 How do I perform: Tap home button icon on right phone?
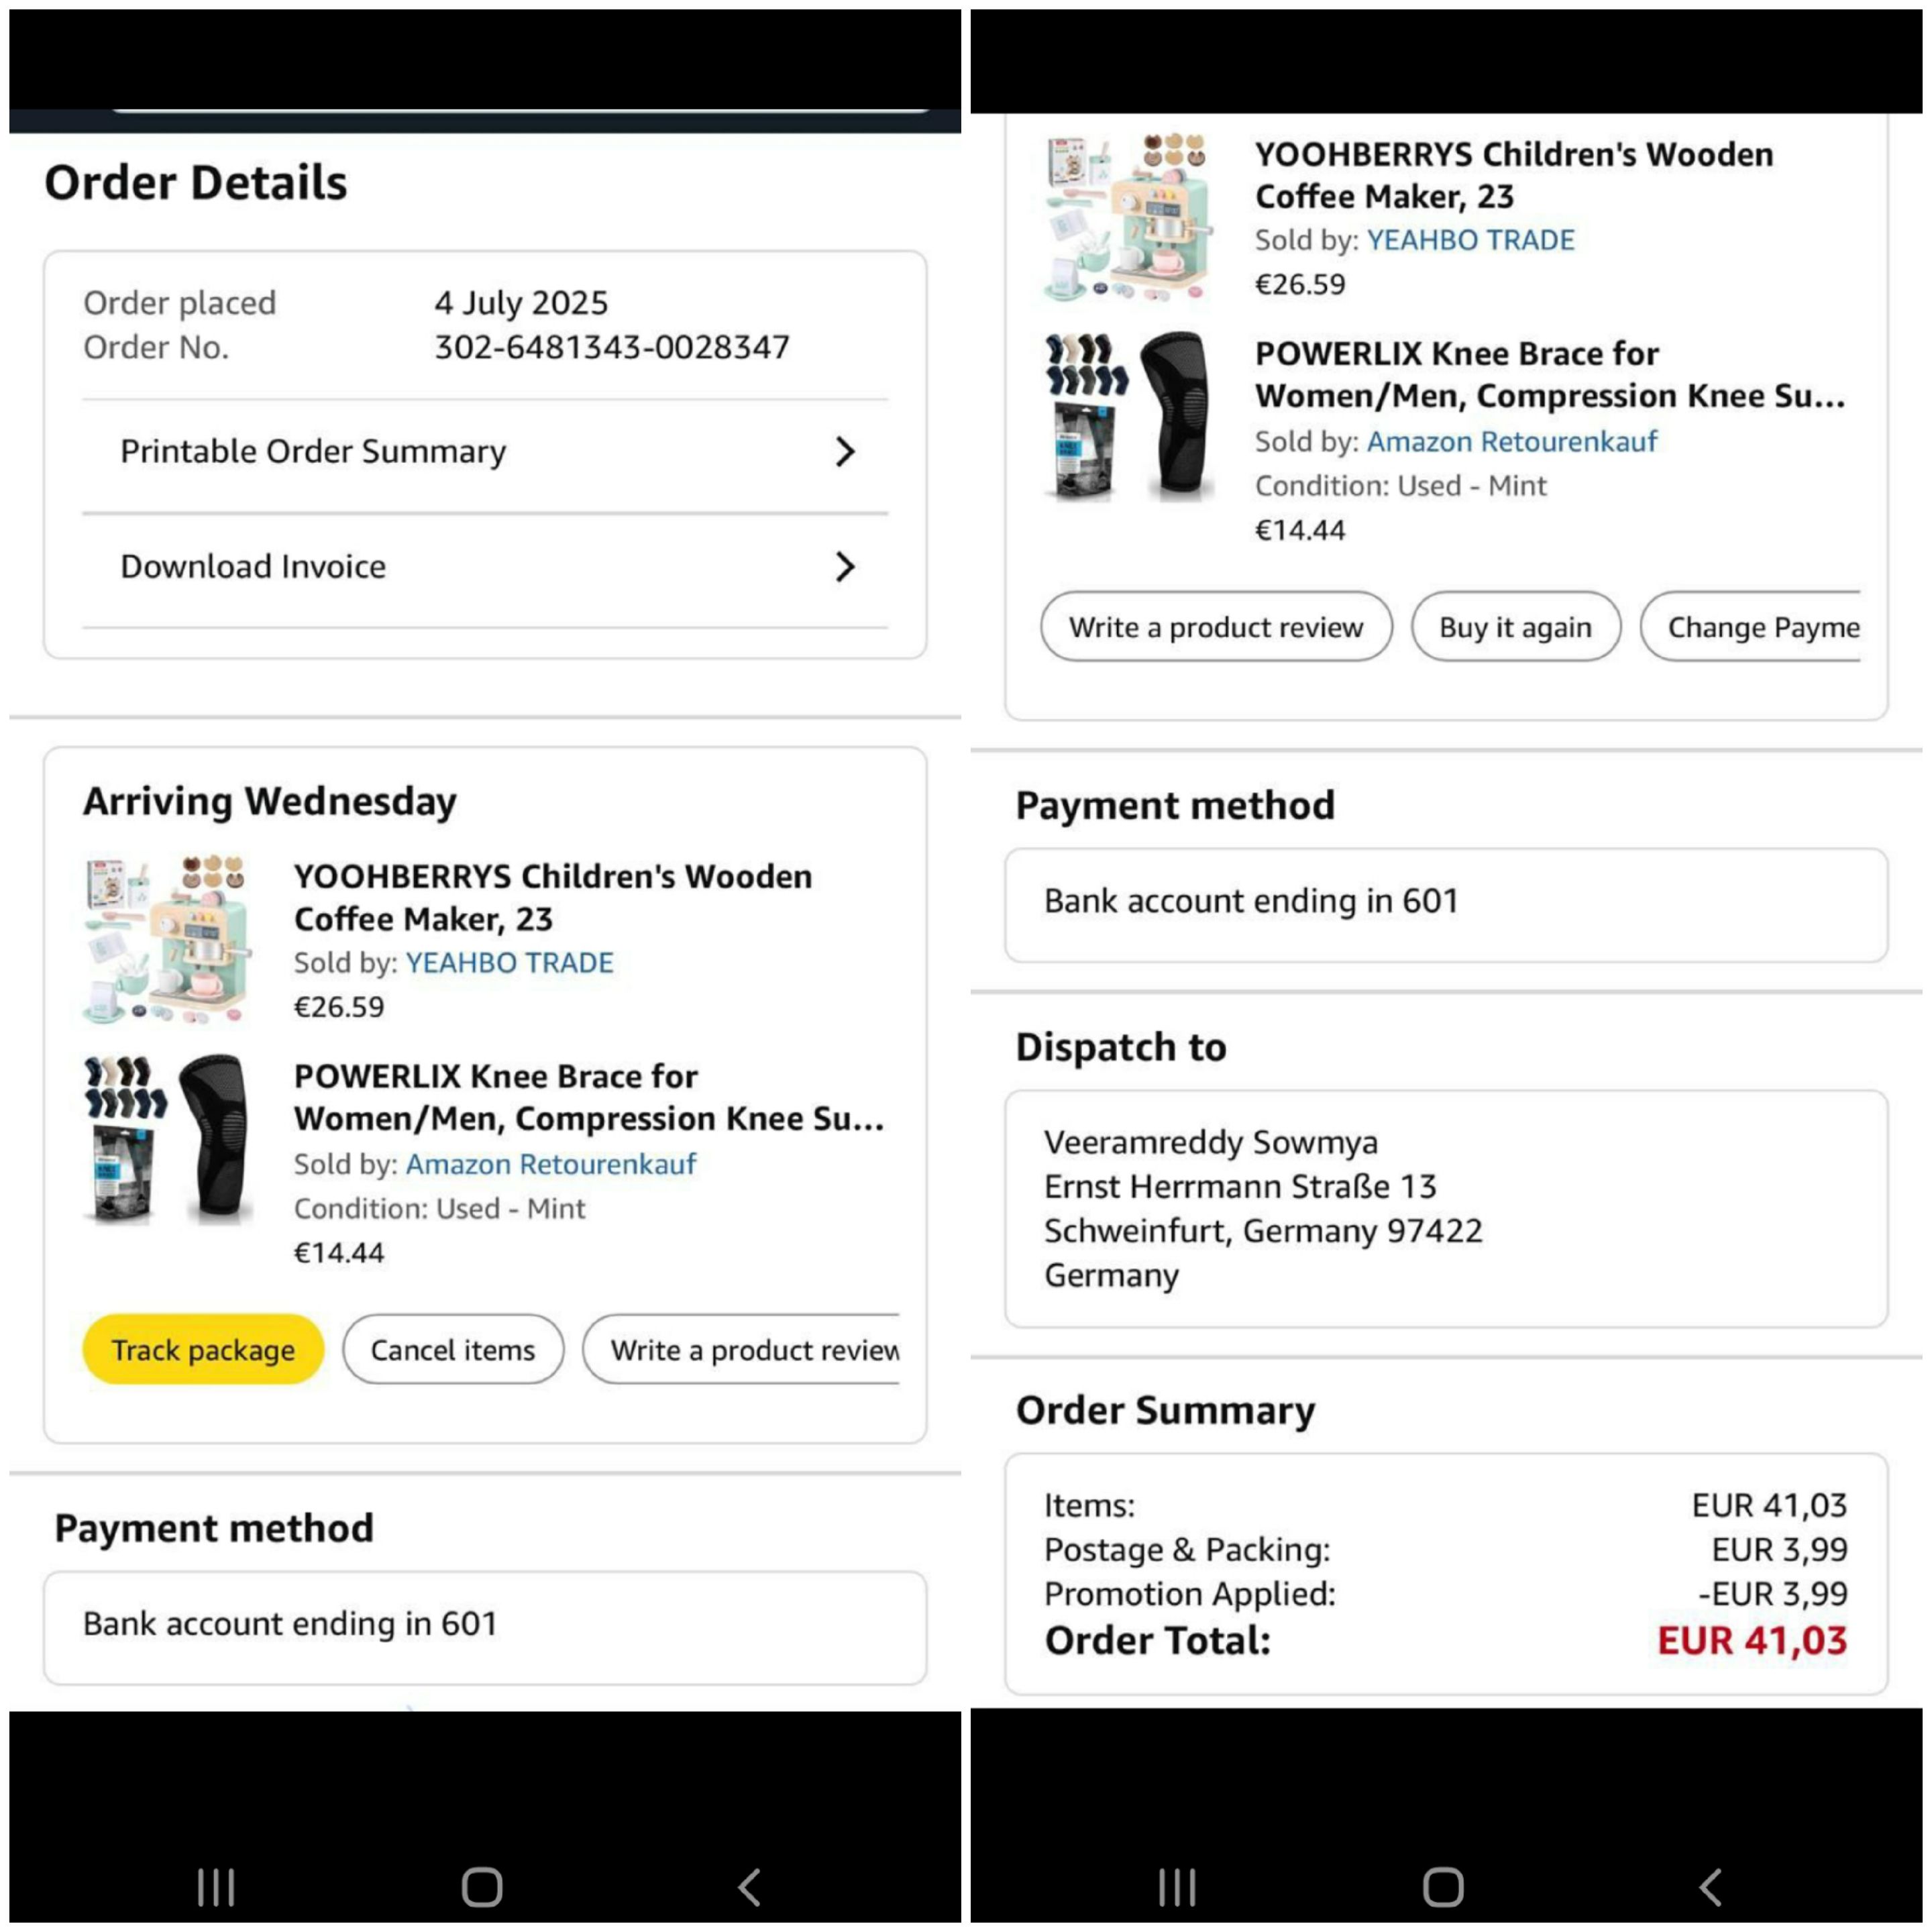(x=1443, y=1887)
